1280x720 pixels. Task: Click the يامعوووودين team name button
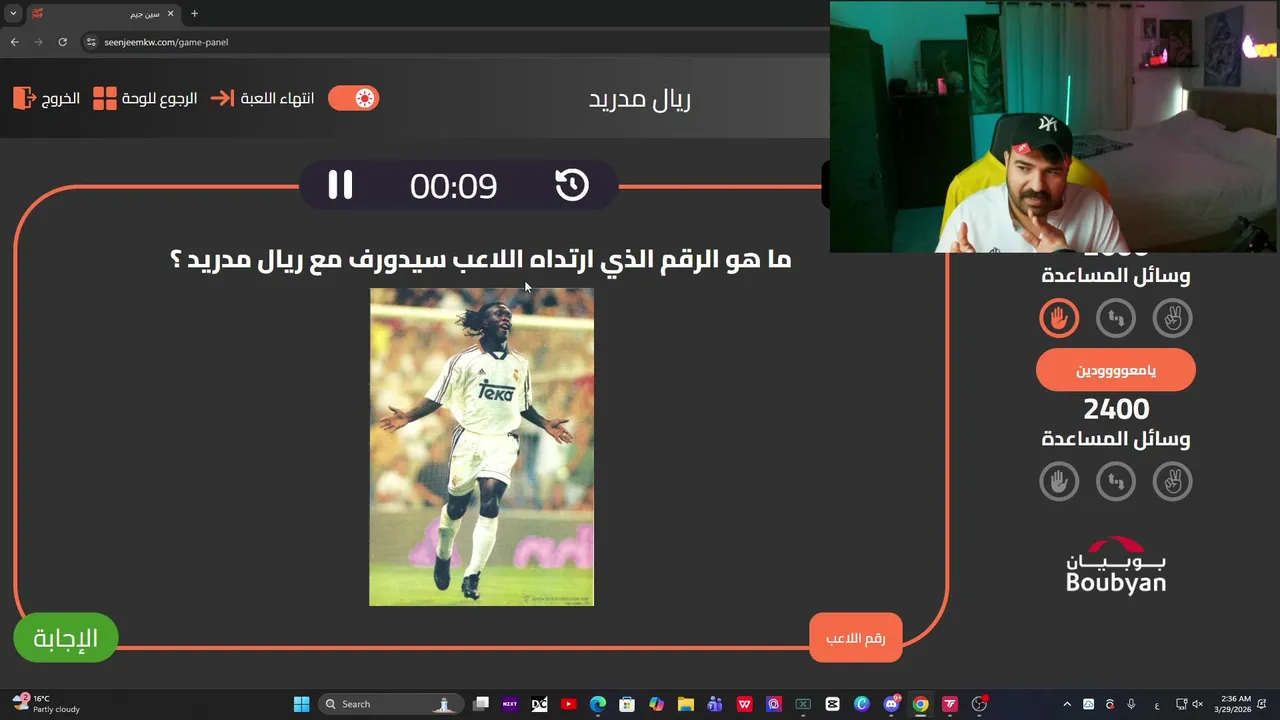tap(1116, 370)
